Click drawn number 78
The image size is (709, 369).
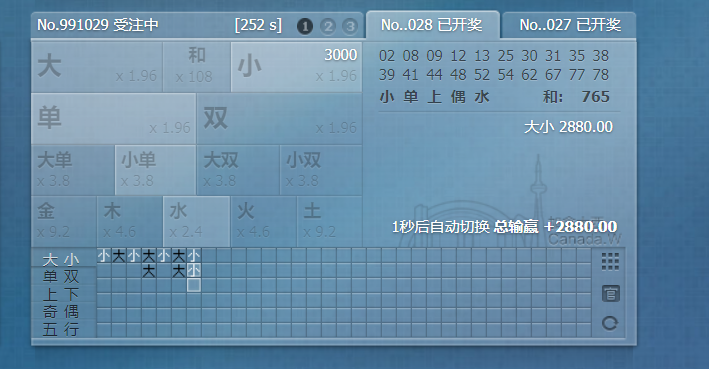(600, 75)
